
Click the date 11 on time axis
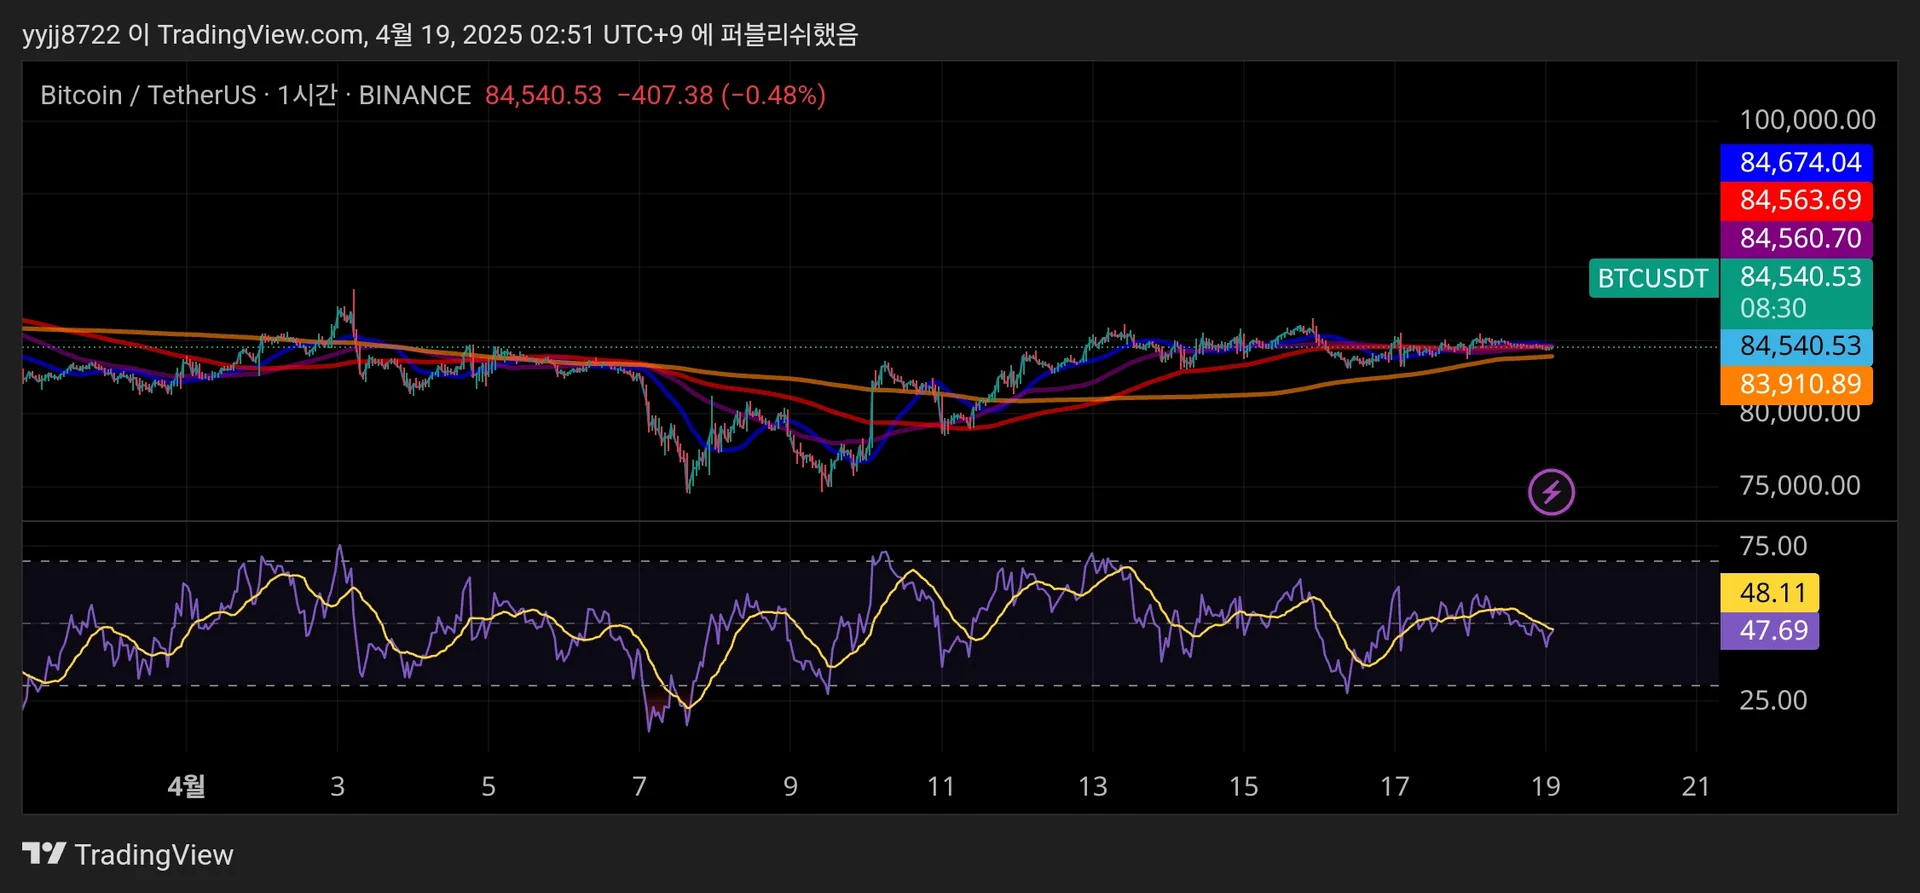[941, 786]
